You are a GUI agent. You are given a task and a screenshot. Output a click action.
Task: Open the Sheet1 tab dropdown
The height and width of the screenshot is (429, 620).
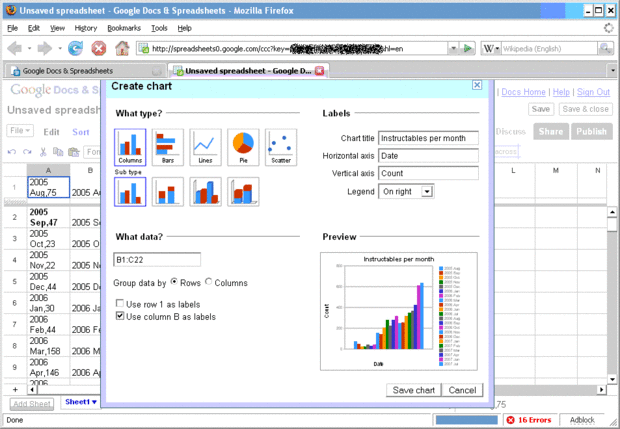95,402
